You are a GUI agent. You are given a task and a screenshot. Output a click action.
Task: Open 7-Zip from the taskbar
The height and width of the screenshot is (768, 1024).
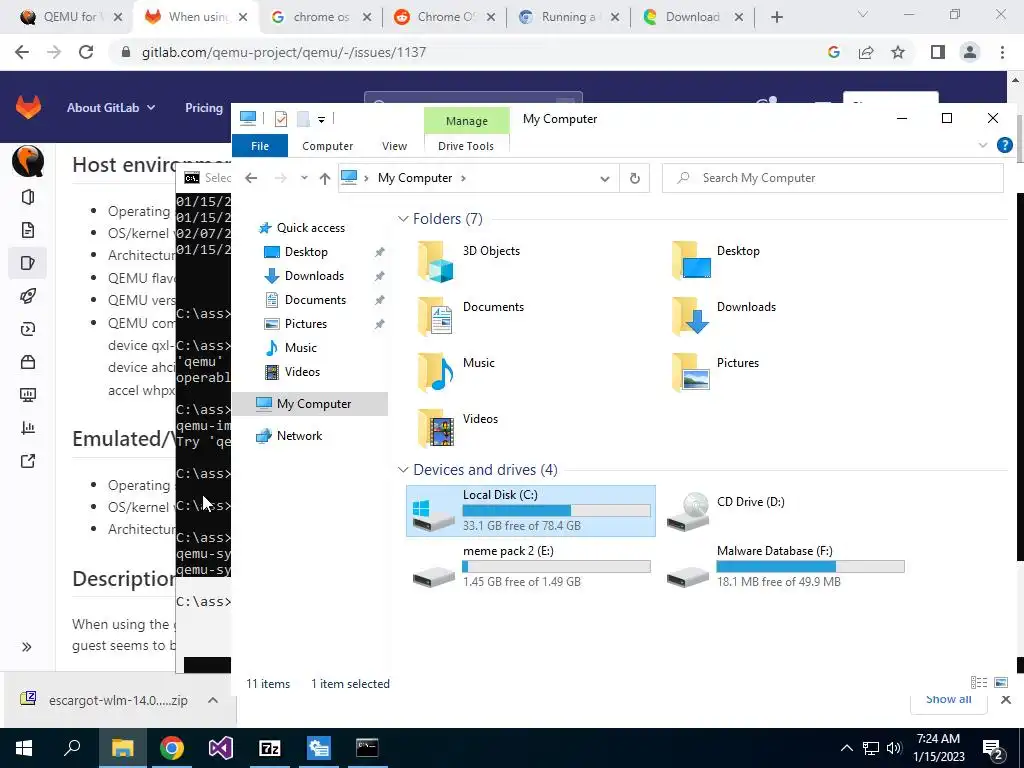coord(270,748)
